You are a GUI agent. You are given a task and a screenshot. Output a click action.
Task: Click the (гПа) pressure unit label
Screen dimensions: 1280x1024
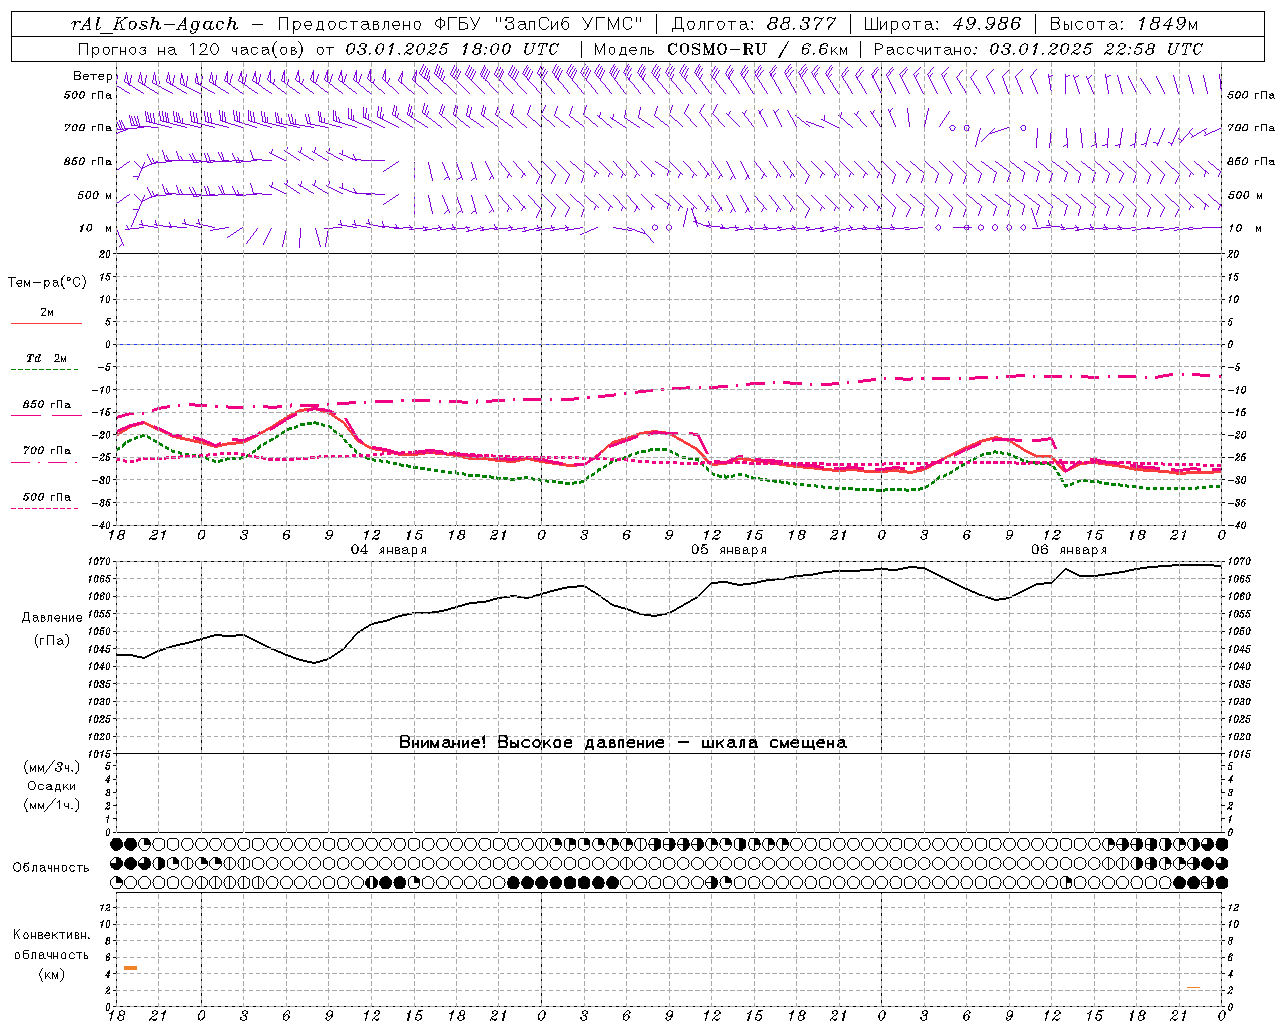pyautogui.click(x=52, y=640)
